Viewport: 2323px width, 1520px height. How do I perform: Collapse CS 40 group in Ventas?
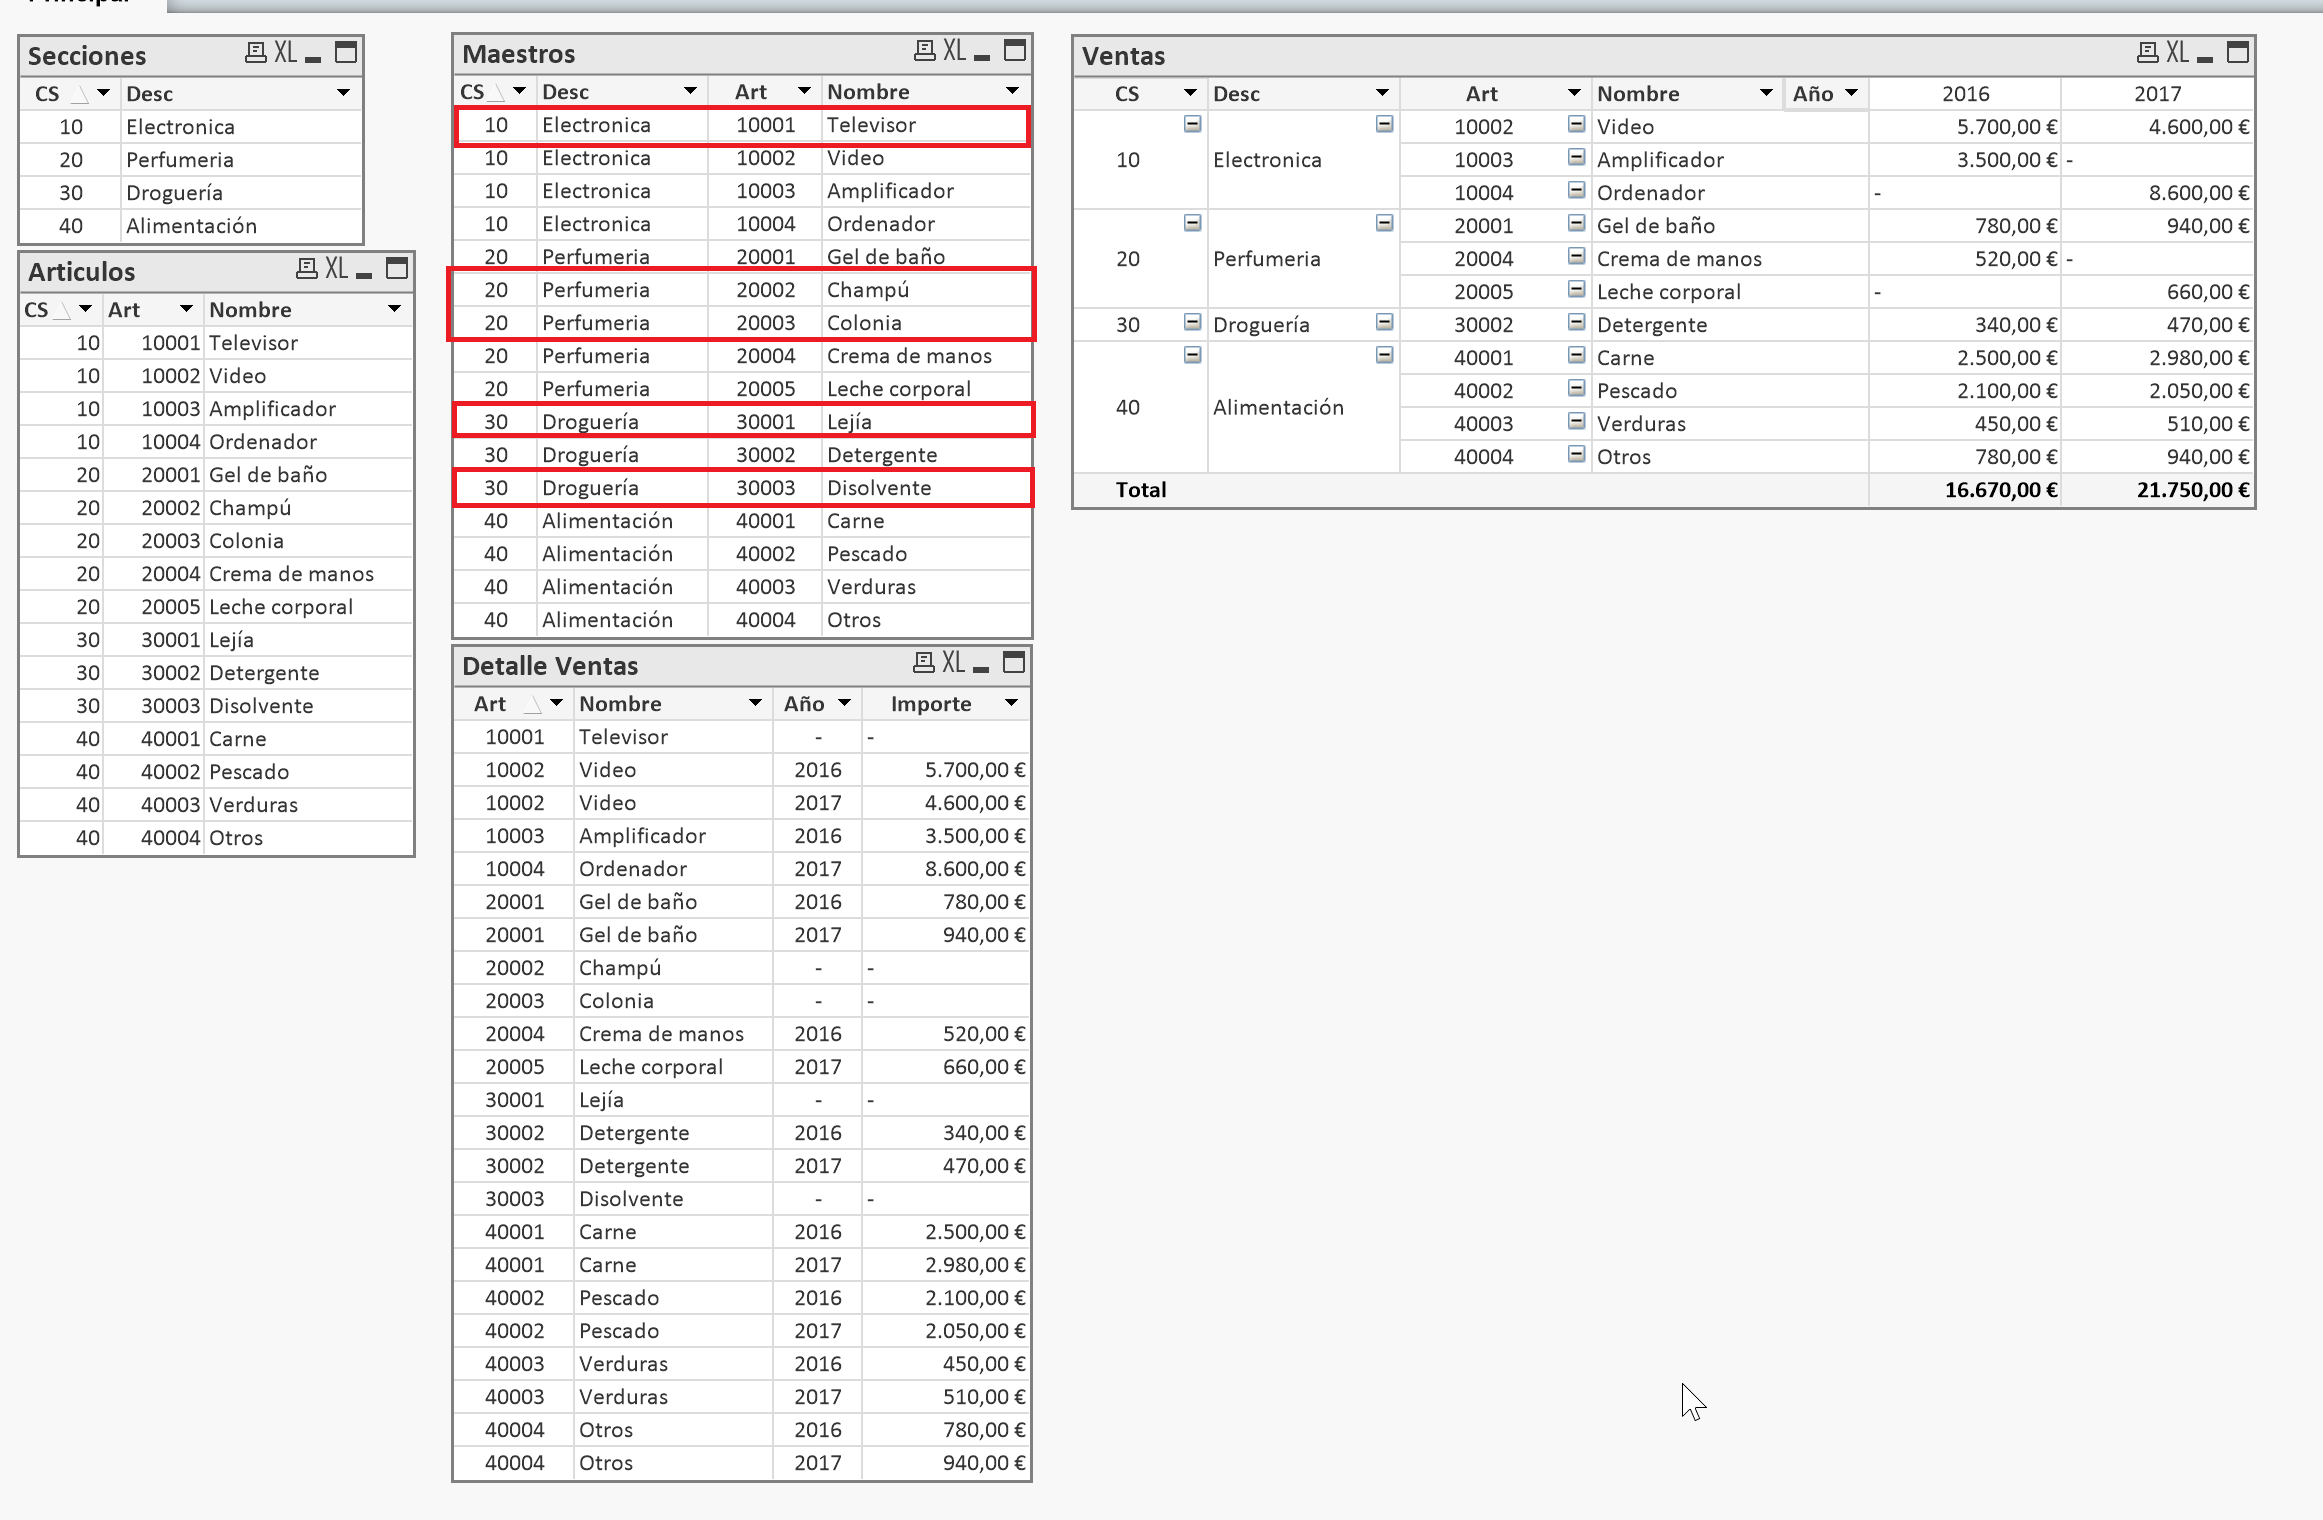tap(1192, 355)
